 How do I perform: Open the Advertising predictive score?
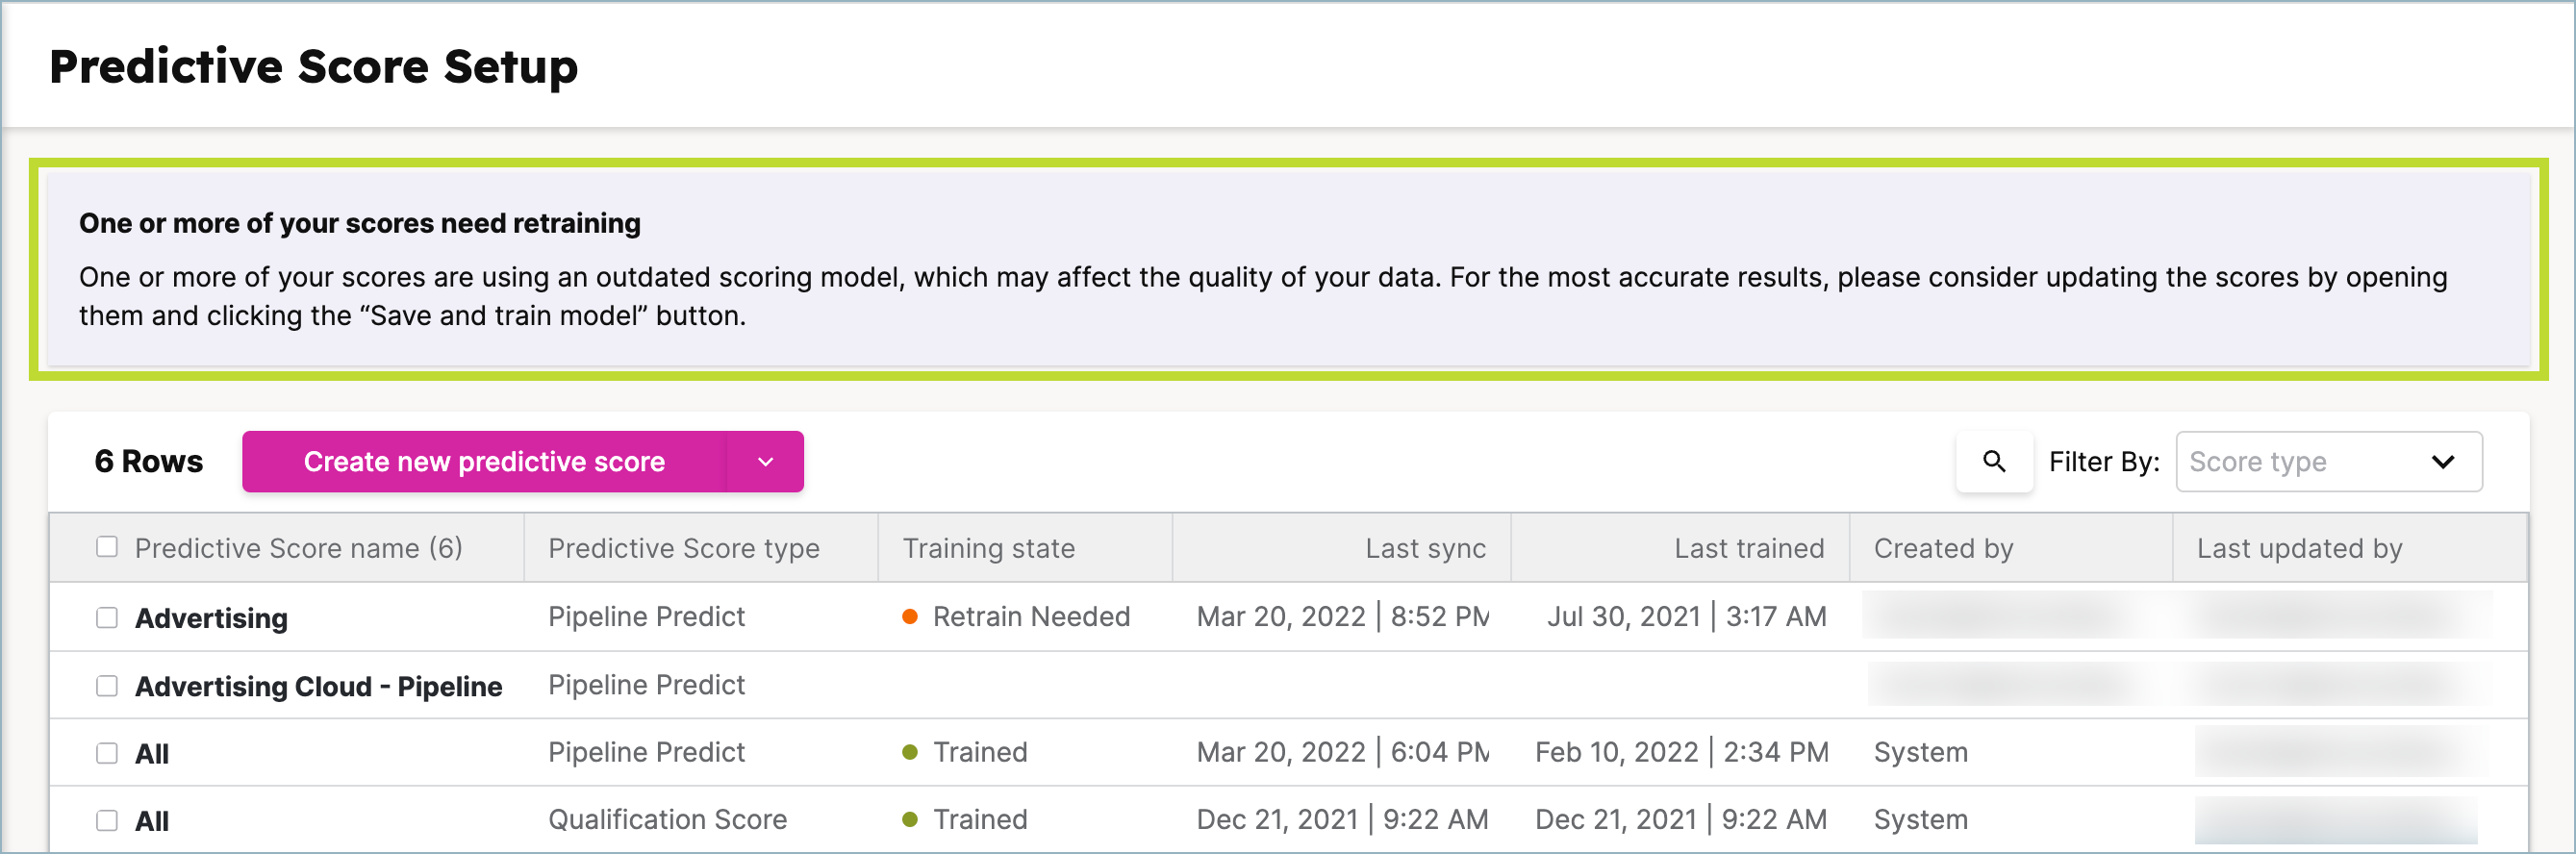coord(211,618)
